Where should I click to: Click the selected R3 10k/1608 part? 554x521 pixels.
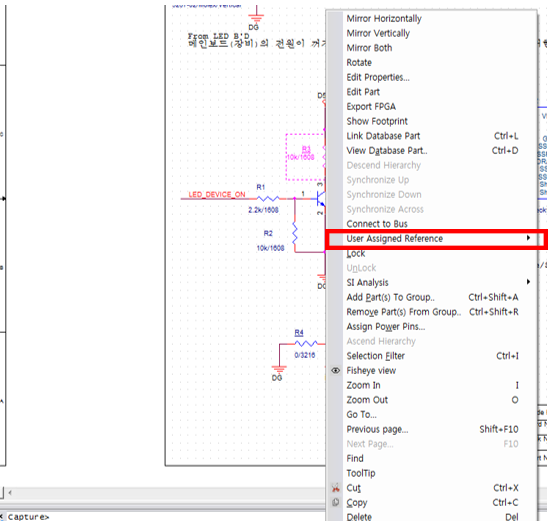(x=305, y=157)
